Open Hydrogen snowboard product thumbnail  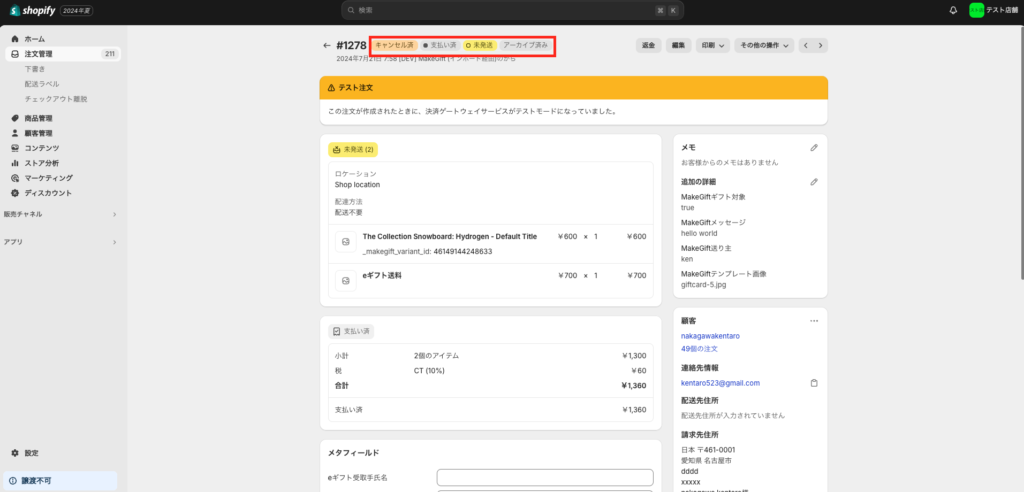(345, 242)
